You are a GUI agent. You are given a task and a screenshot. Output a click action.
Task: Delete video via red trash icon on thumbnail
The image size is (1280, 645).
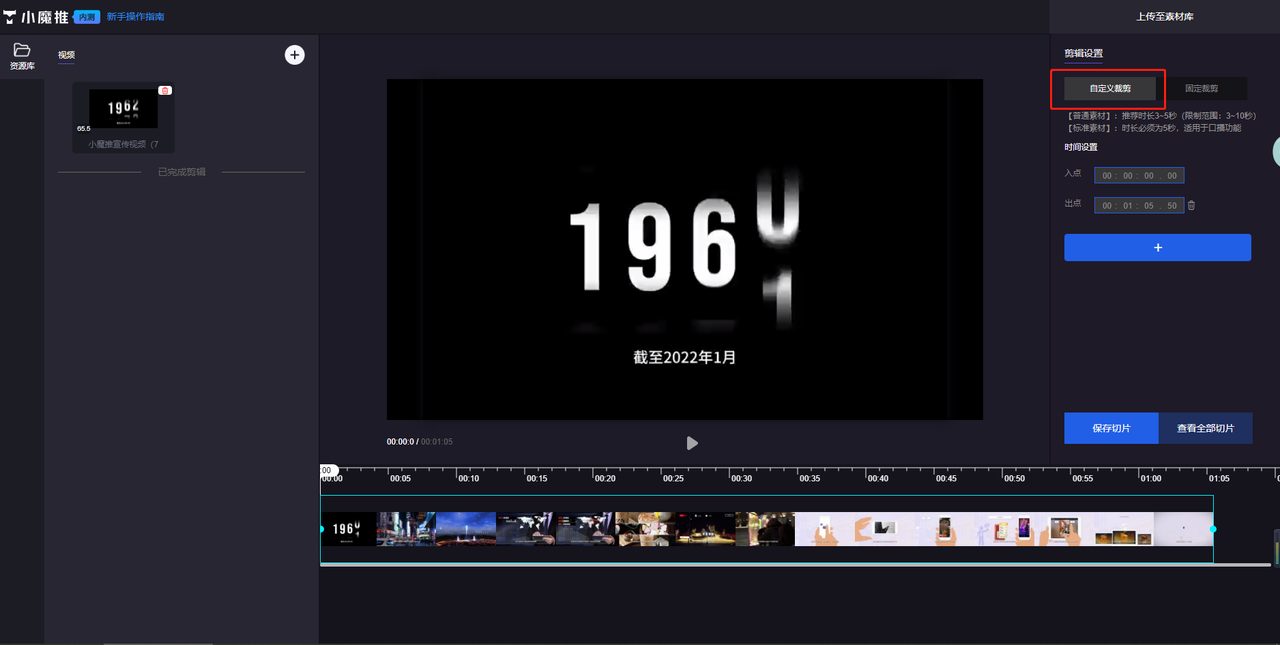coord(165,89)
